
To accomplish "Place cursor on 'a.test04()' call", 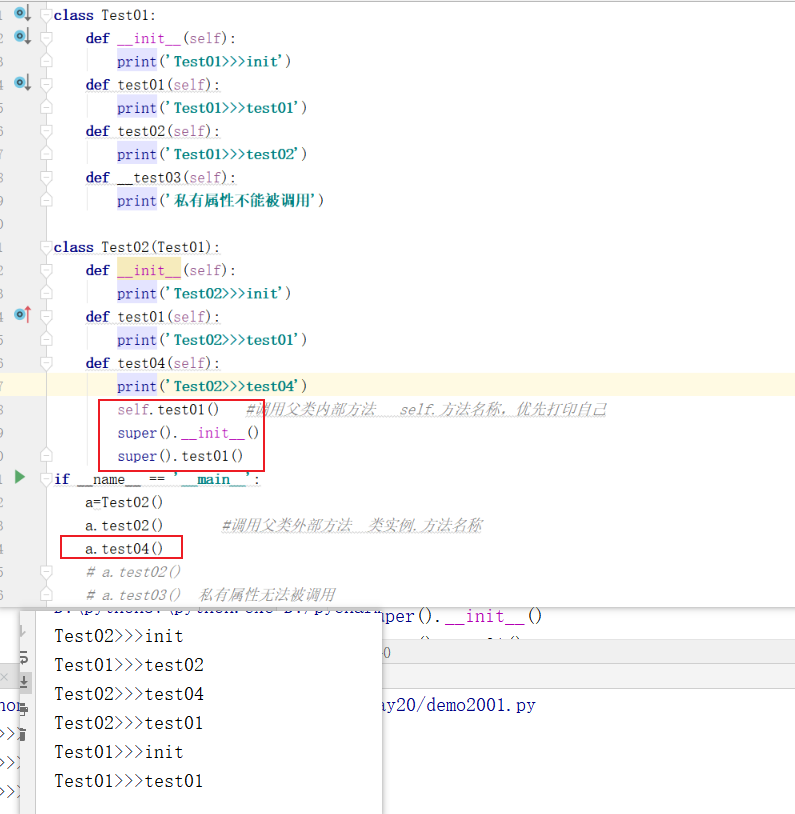I will pos(124,549).
